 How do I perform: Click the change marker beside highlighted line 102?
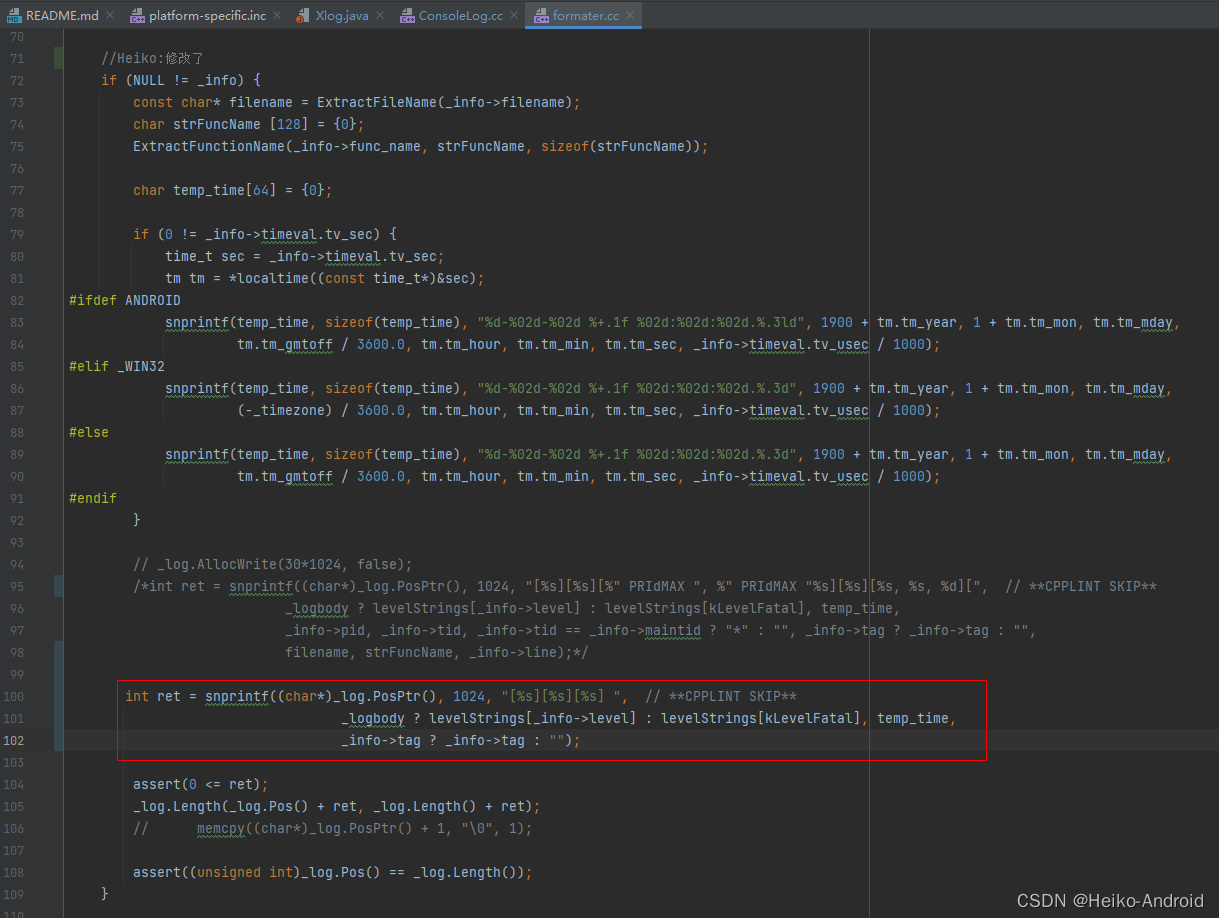point(57,740)
